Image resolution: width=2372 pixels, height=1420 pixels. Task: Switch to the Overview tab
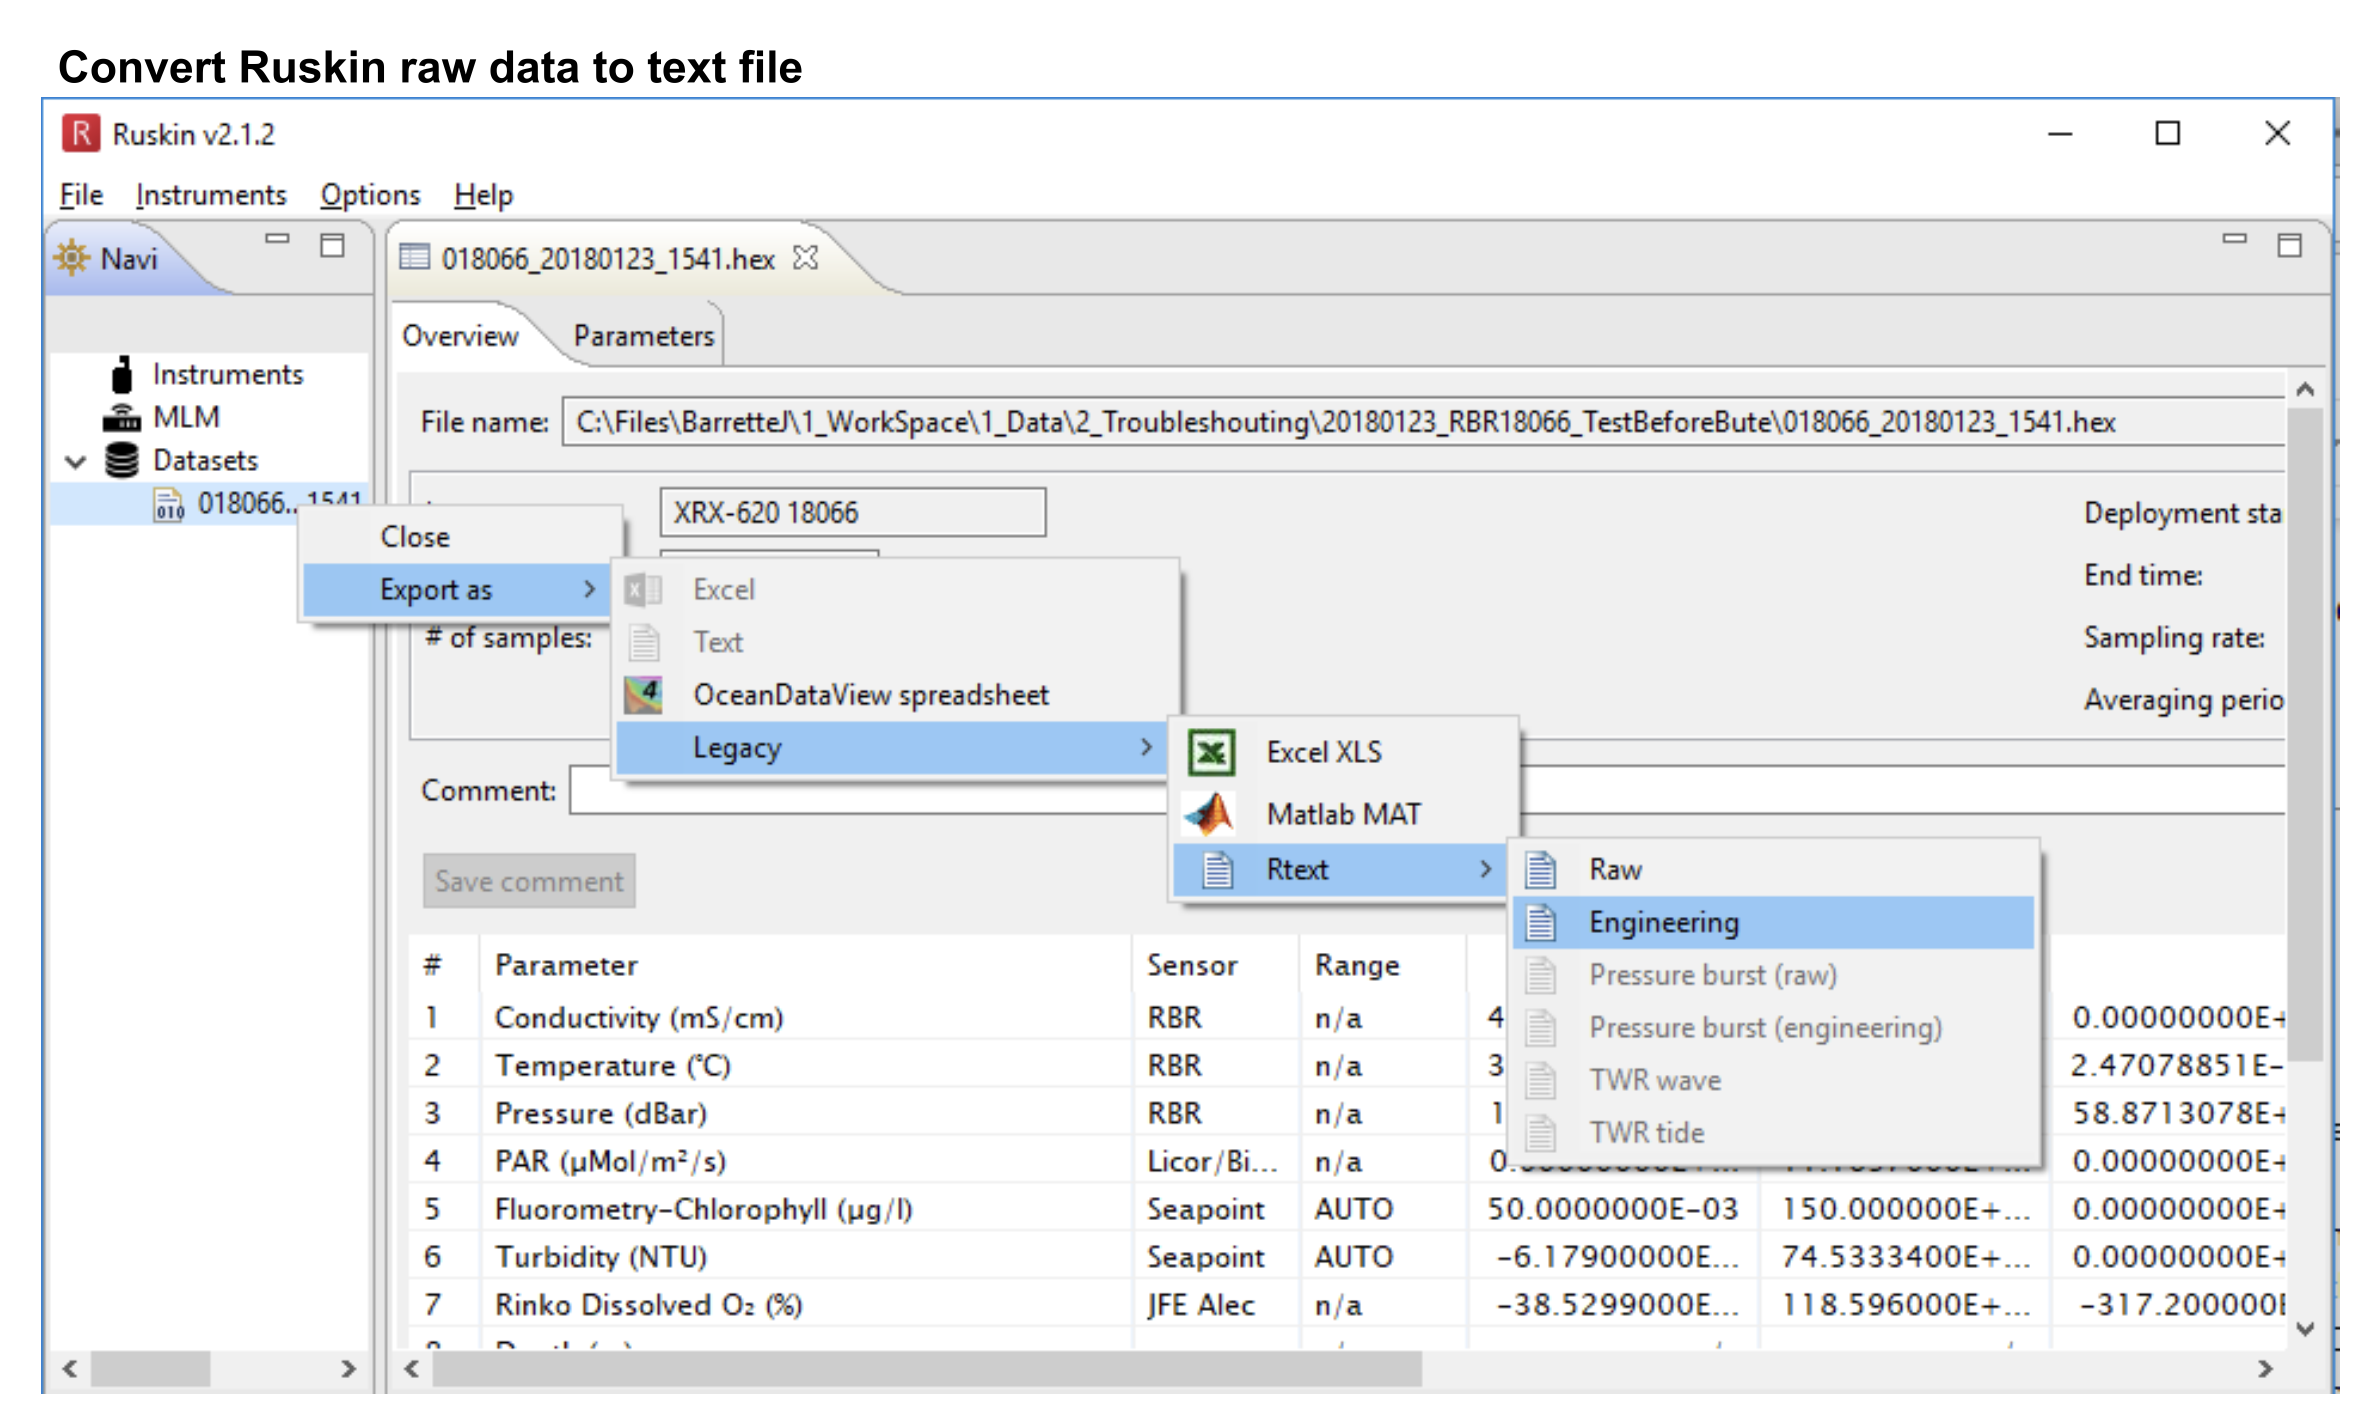click(460, 336)
